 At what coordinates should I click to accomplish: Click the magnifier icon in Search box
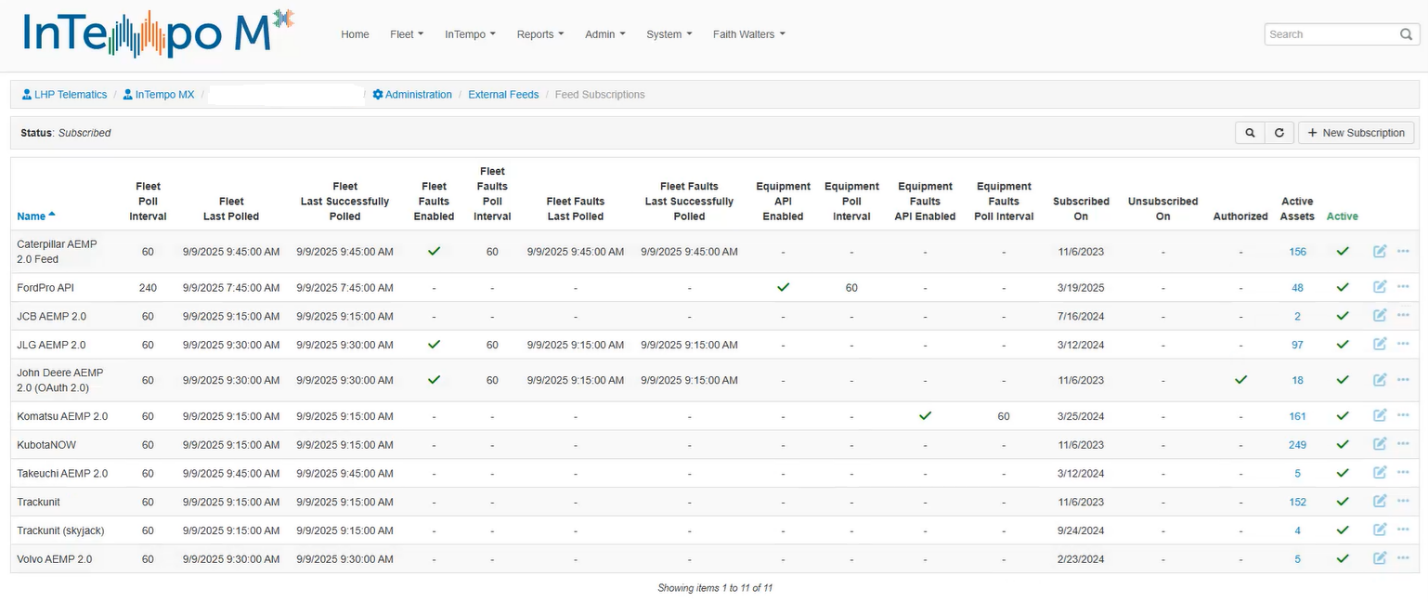1406,34
